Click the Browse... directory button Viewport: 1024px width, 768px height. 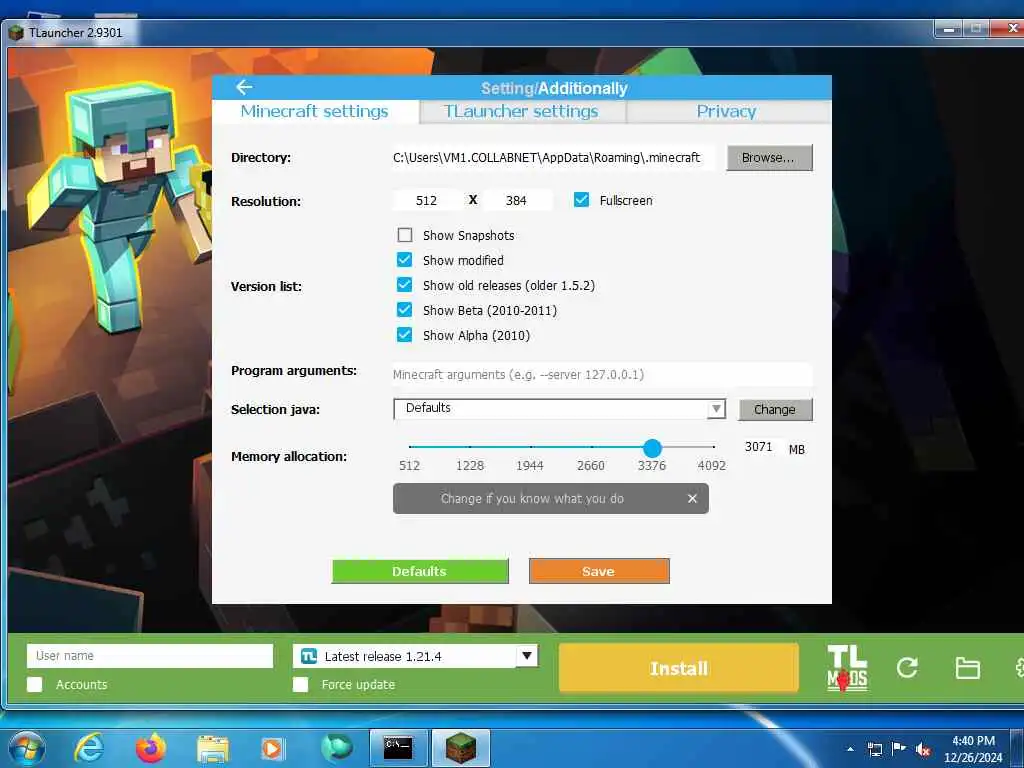pos(769,157)
